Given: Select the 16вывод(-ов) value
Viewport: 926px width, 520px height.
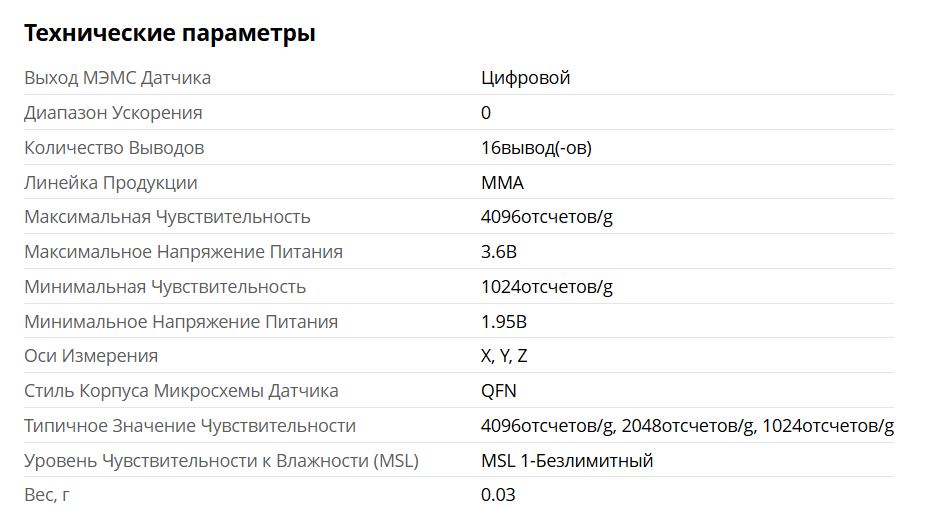Looking at the screenshot, I should coord(536,148).
